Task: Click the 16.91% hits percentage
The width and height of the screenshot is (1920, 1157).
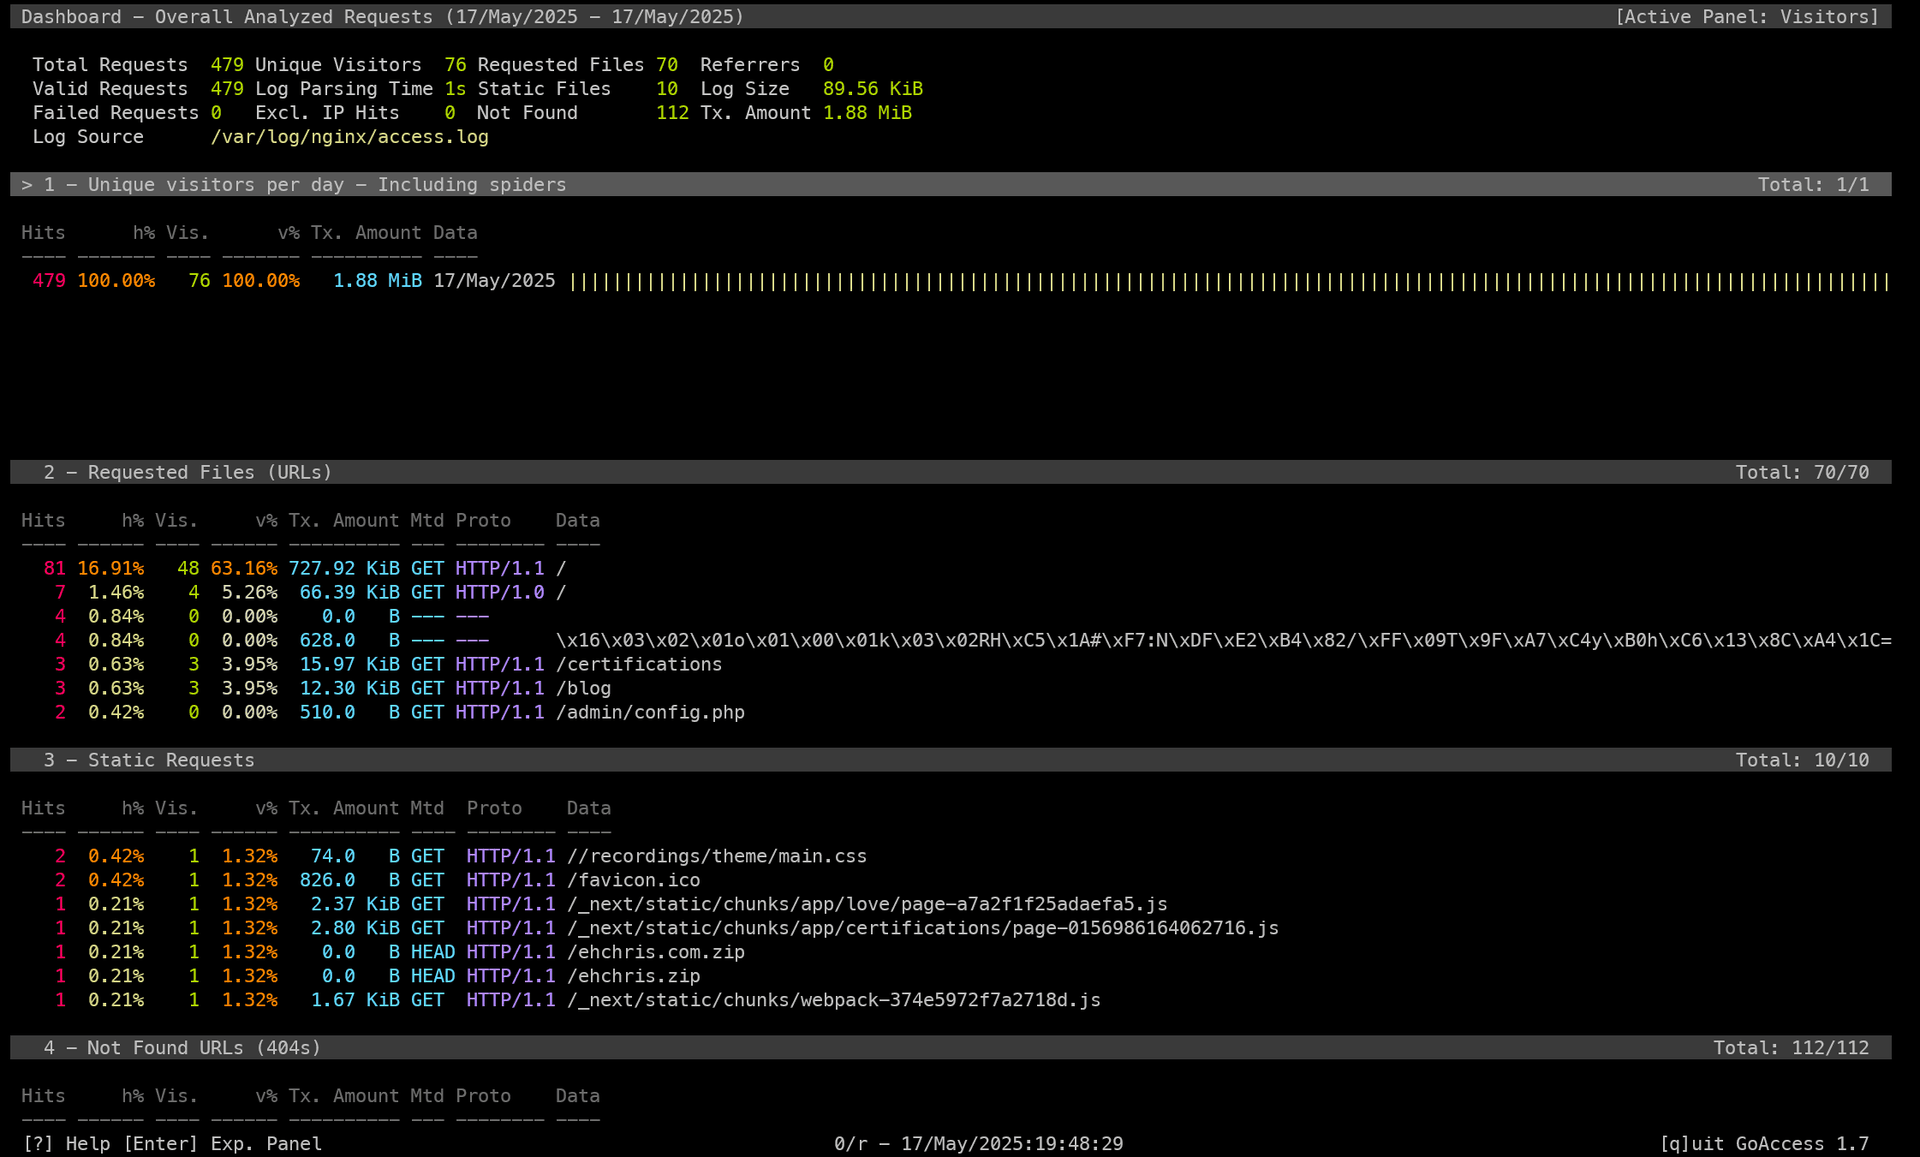Action: [x=110, y=568]
